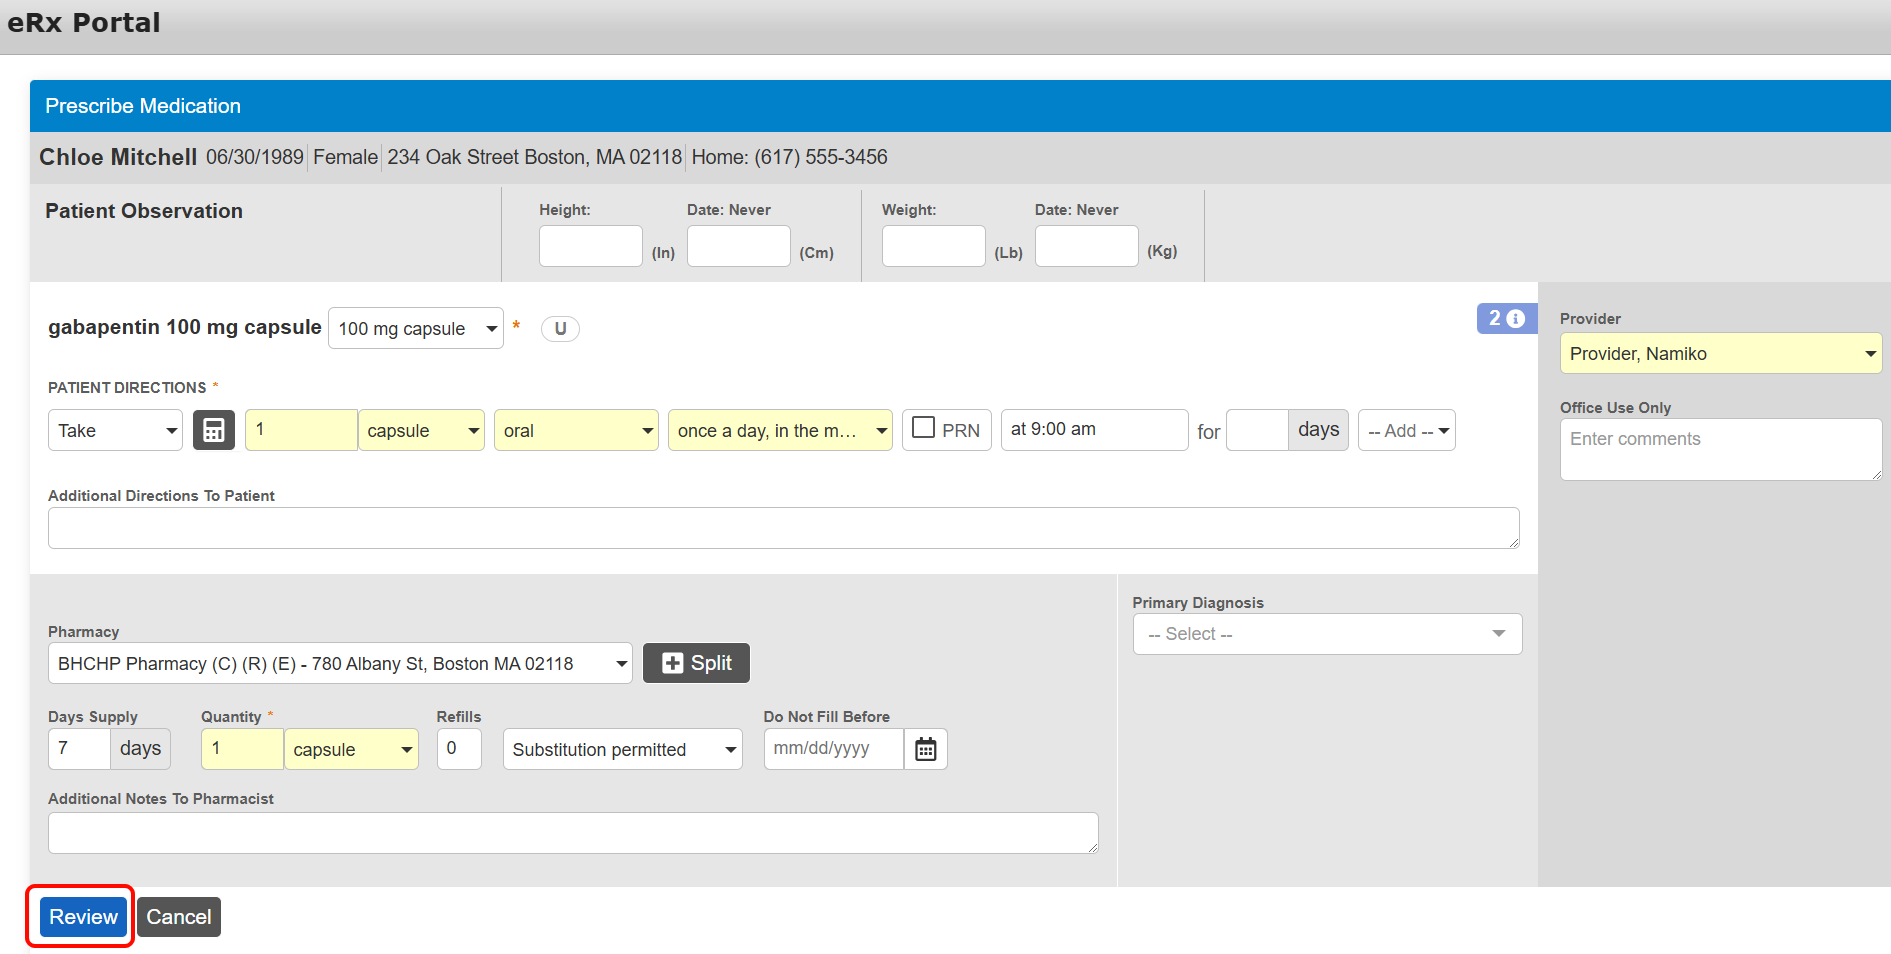The width and height of the screenshot is (1891, 954).
Task: Click the Review button
Action: [x=83, y=917]
